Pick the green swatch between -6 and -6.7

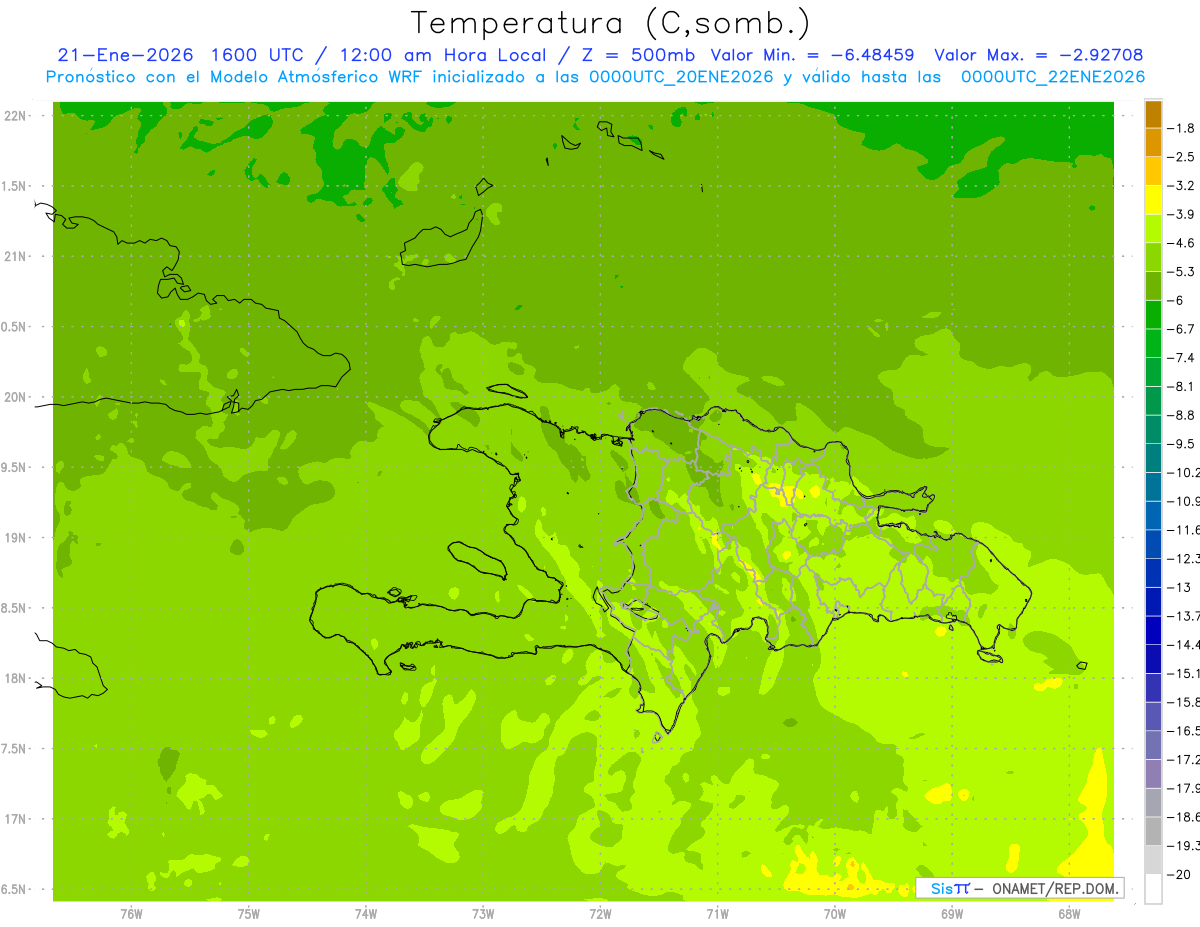pyautogui.click(x=1153, y=315)
